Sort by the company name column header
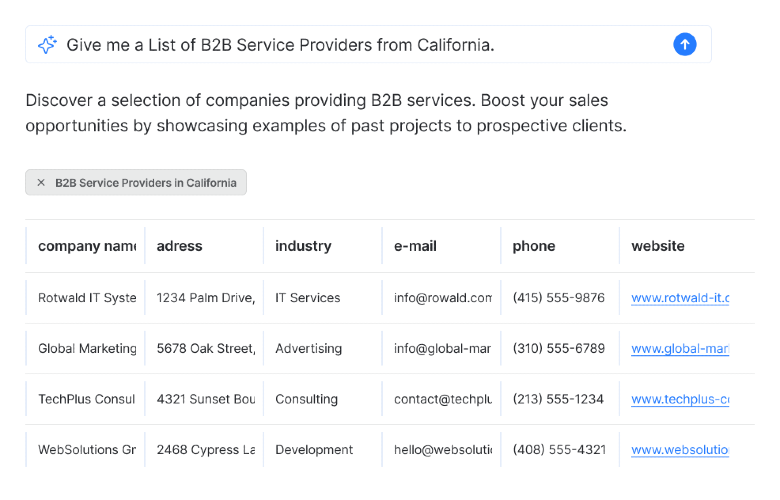Screen dimensions: 780x500 [x=86, y=246]
